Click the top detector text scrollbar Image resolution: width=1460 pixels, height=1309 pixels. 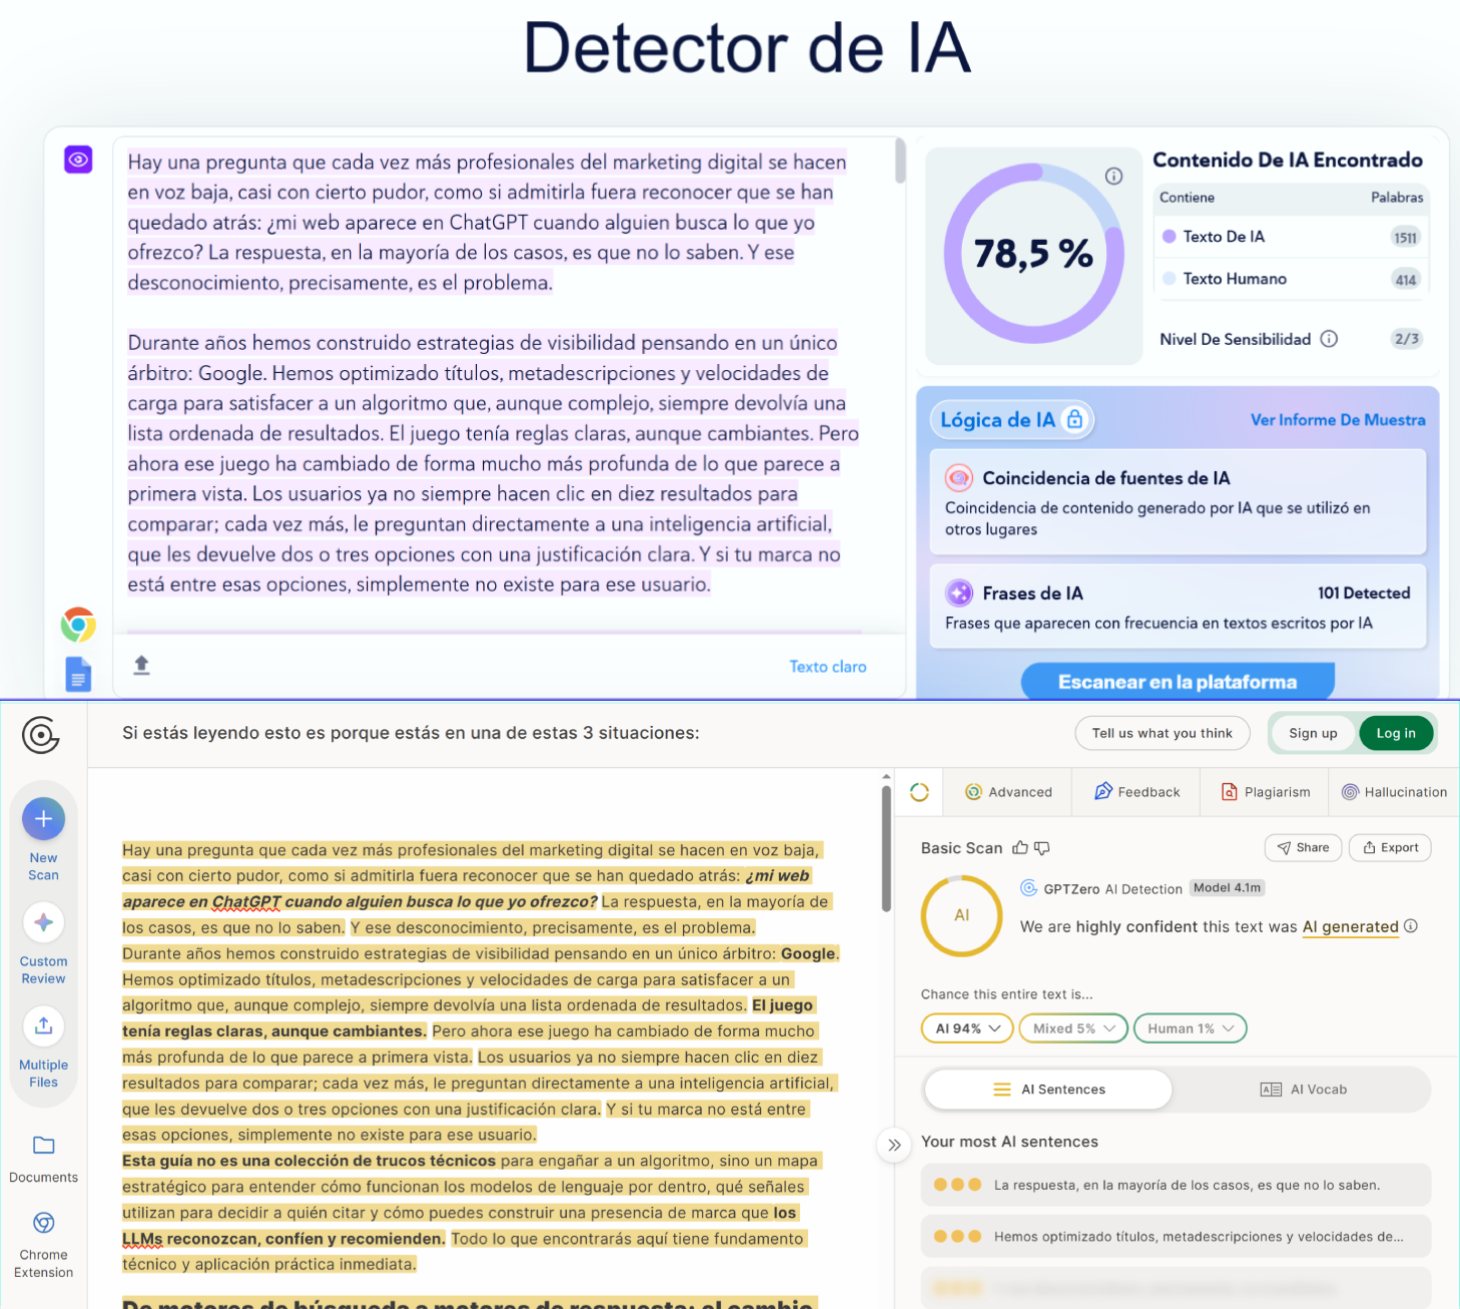(900, 161)
